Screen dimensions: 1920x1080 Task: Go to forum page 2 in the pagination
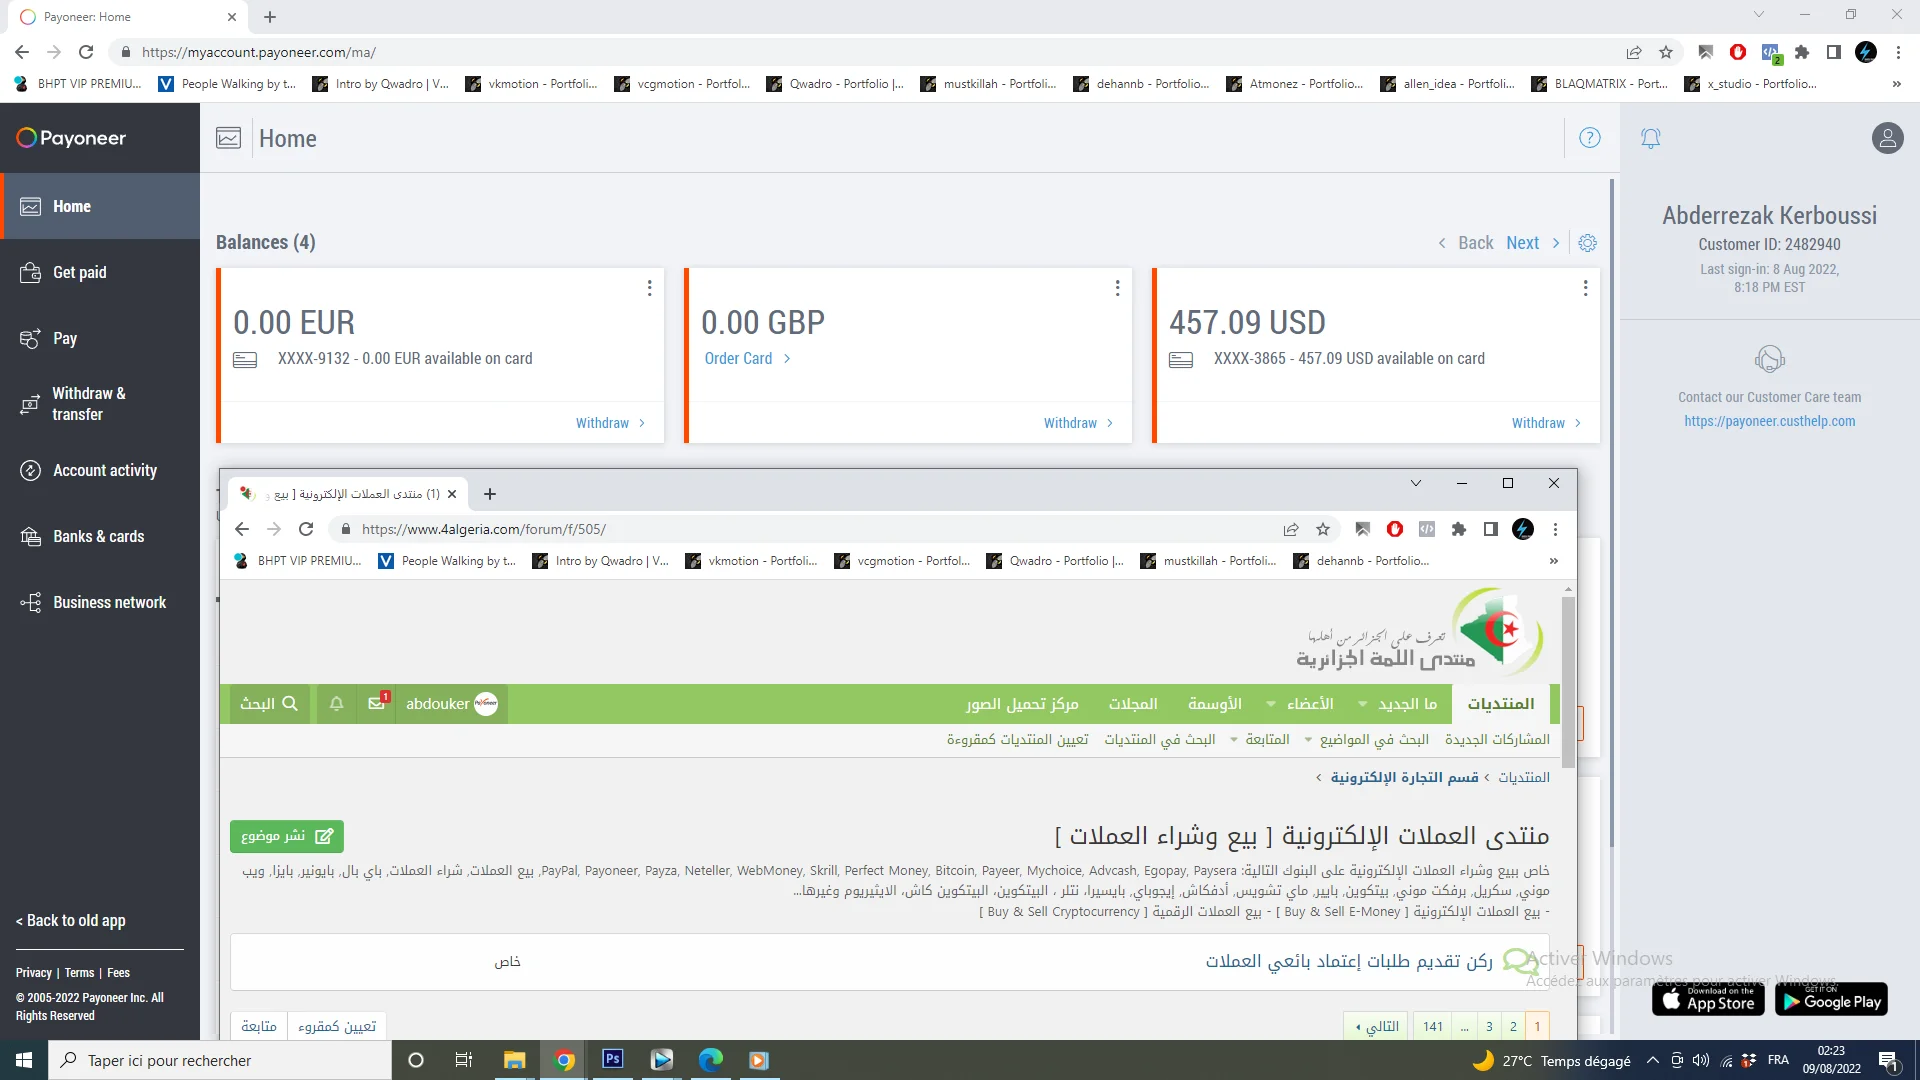(x=1513, y=1027)
